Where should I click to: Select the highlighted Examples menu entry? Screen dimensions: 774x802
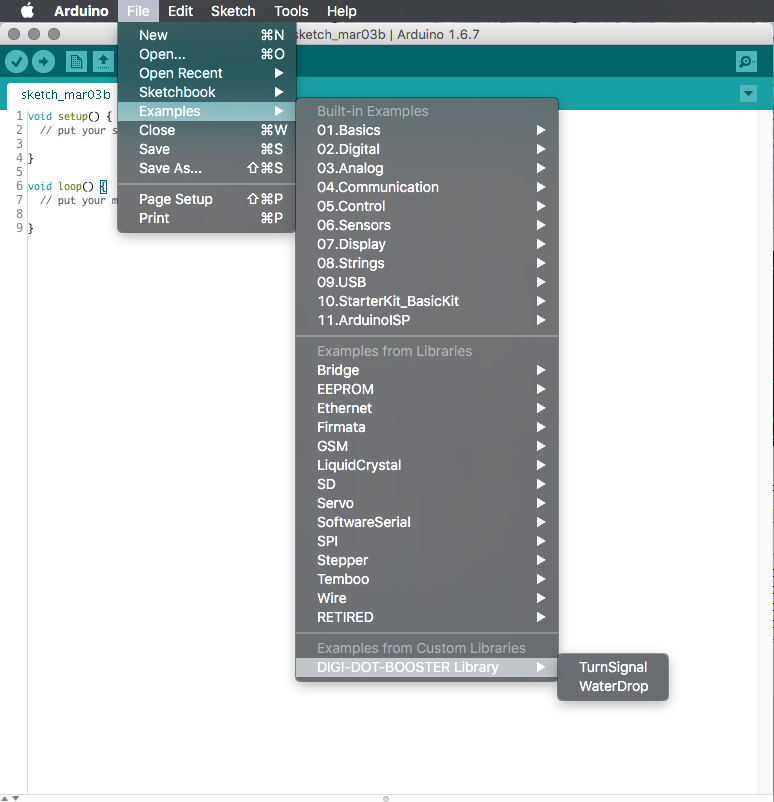click(207, 111)
